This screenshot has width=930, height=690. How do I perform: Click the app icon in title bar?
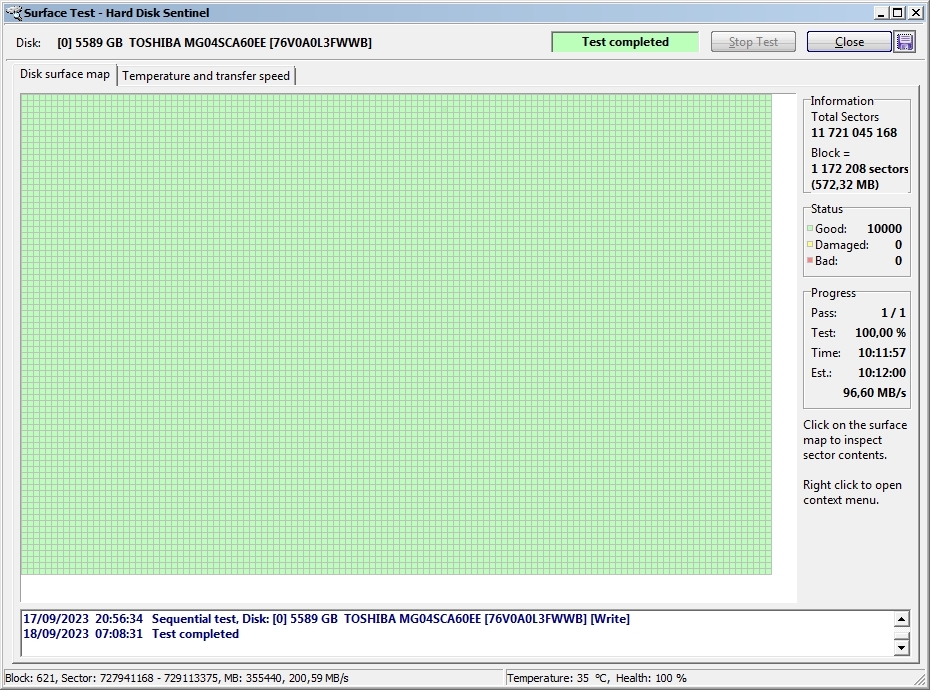coord(13,13)
